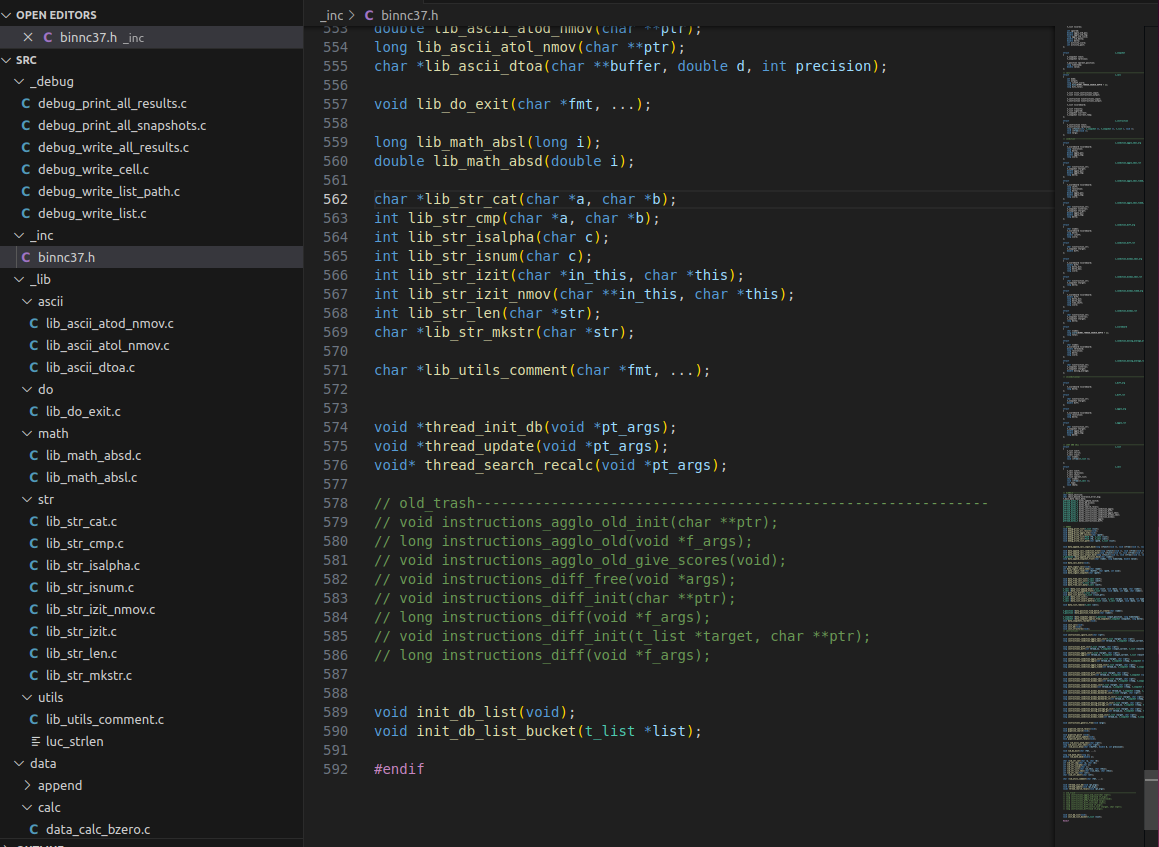
Task: Open binnc37.h in the _inc folder
Action: (67, 257)
